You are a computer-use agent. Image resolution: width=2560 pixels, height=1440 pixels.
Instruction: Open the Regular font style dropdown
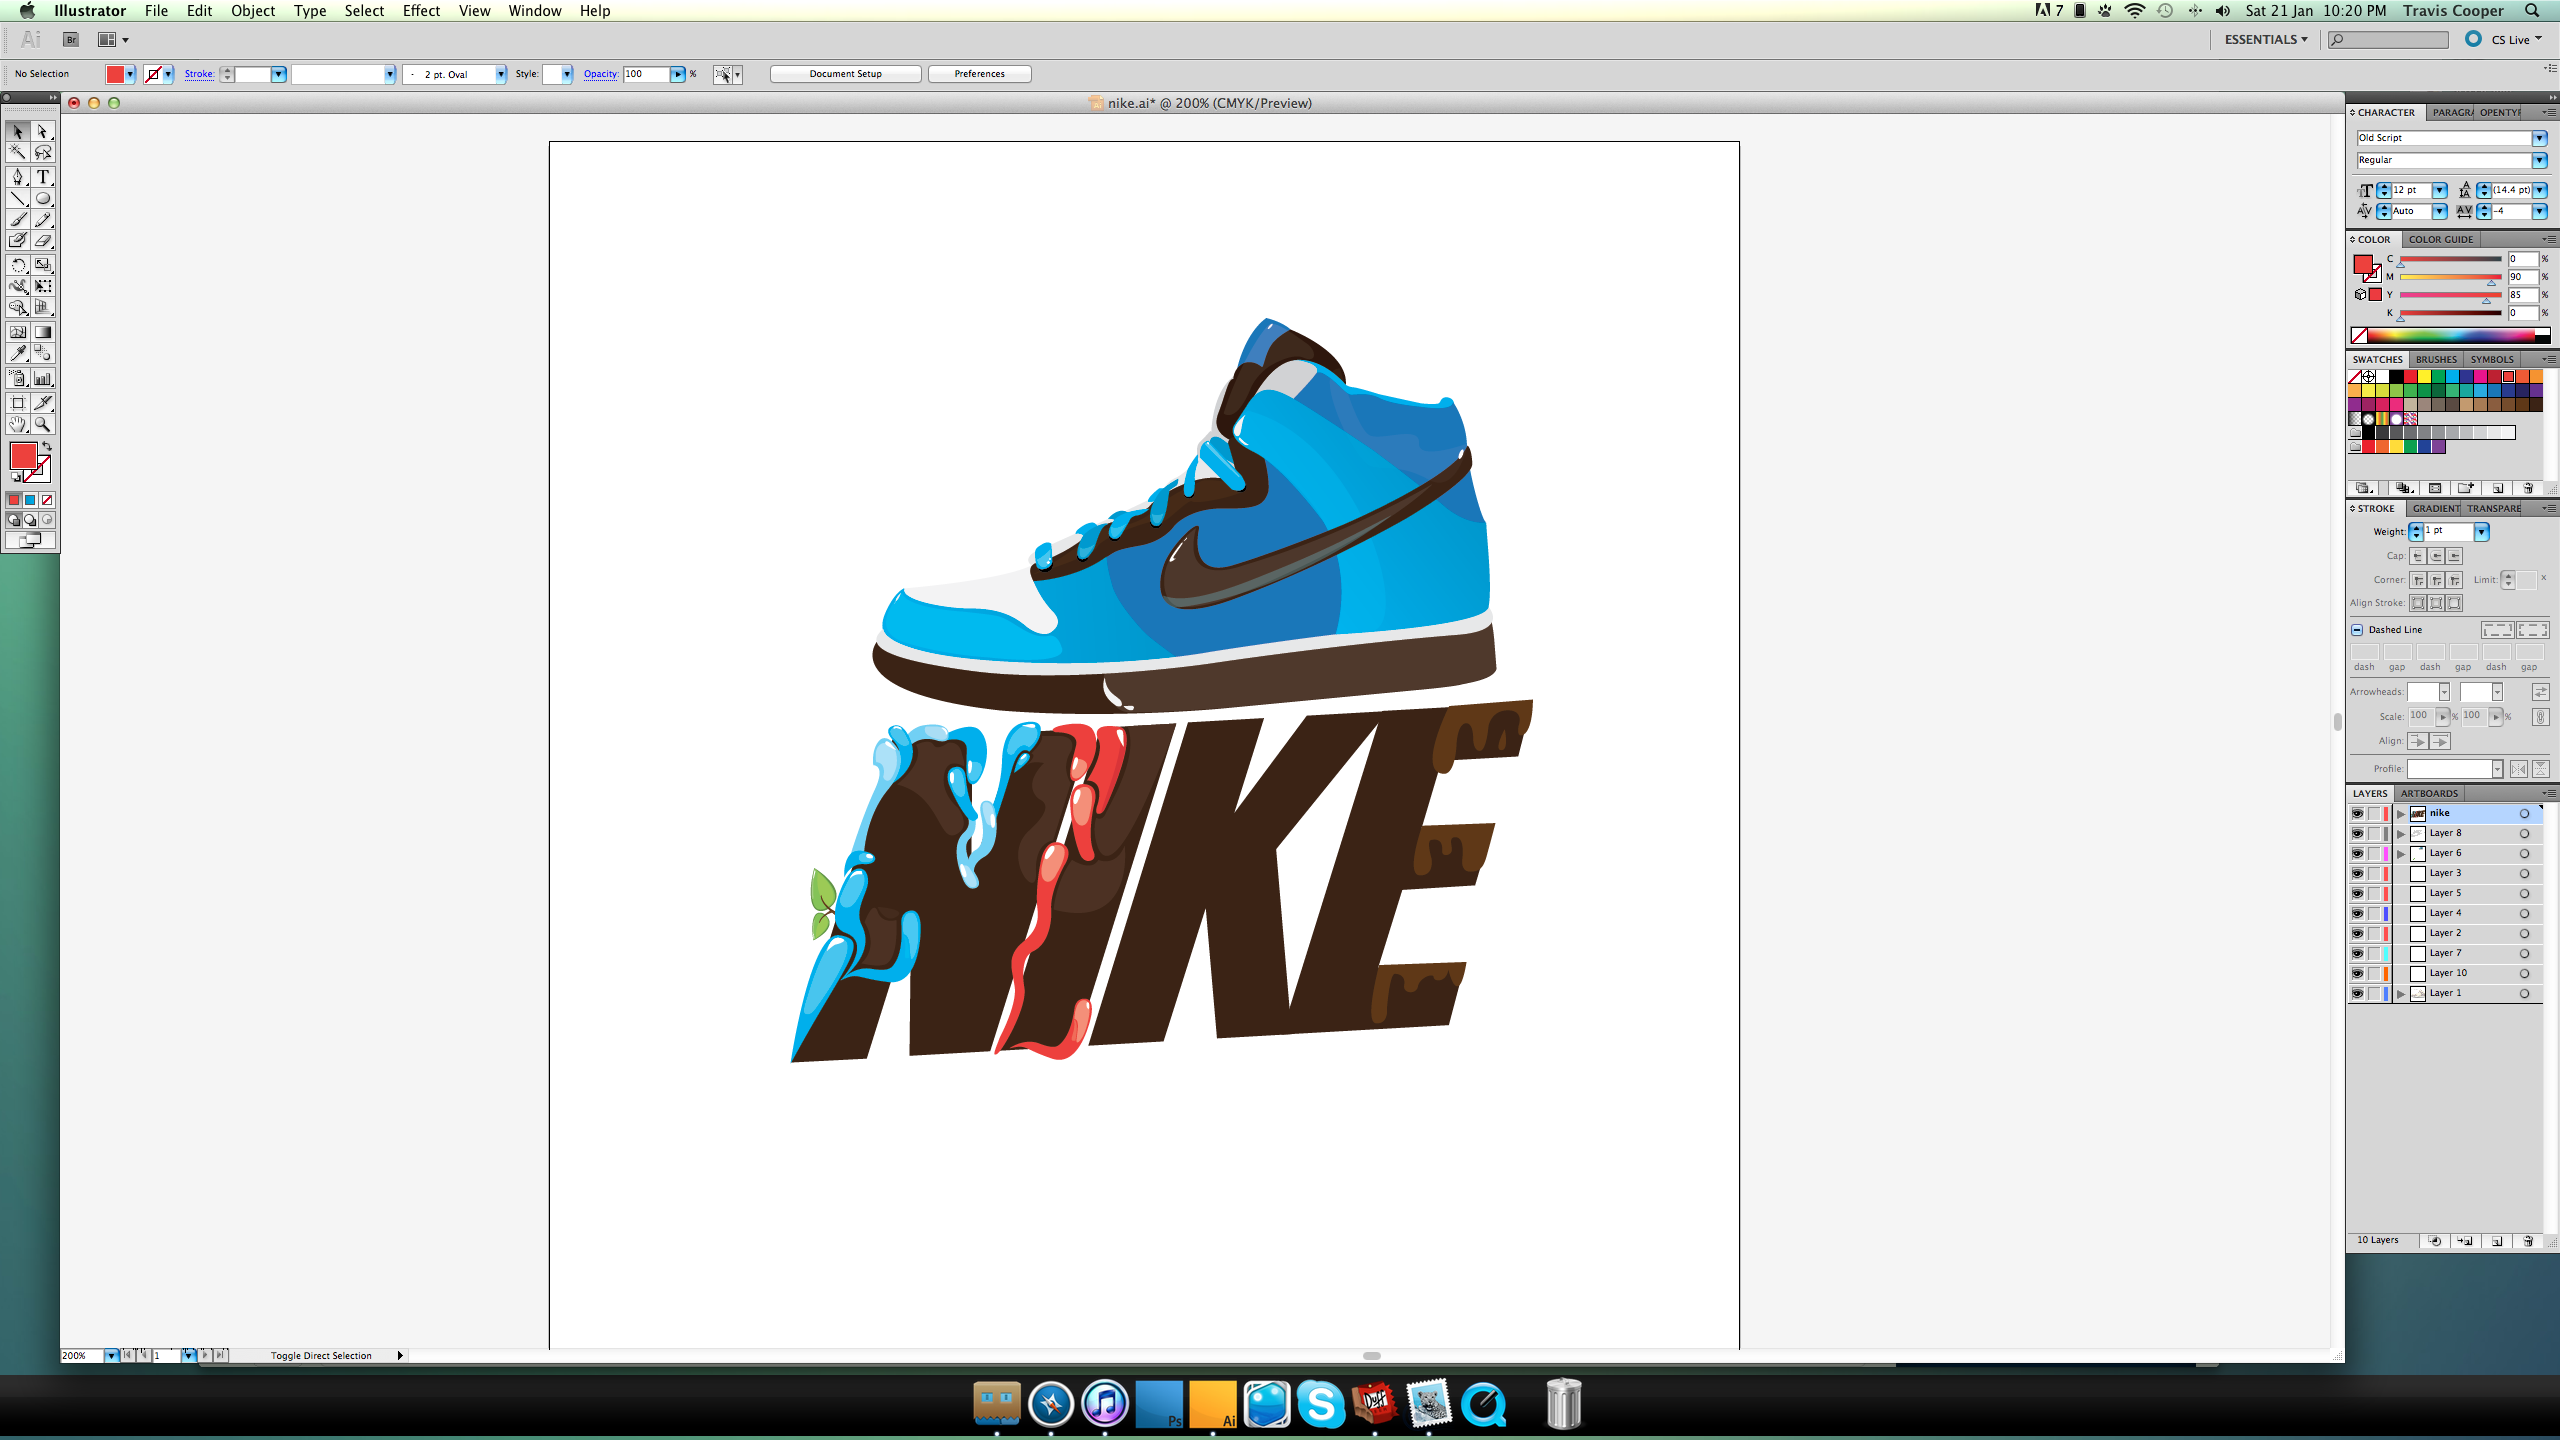tap(2539, 160)
